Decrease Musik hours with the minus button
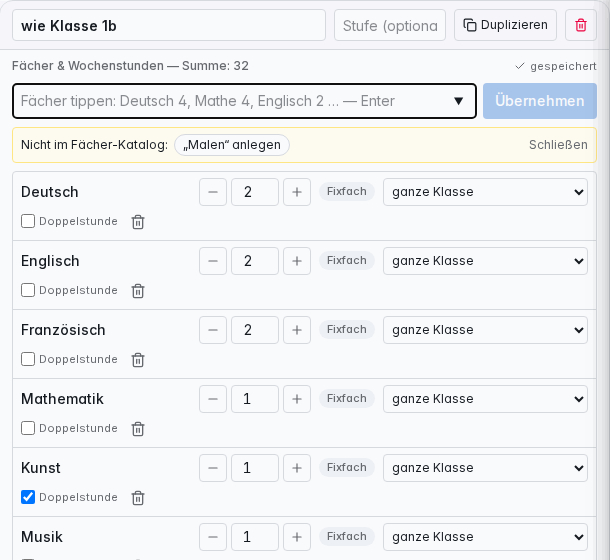This screenshot has height=560, width=610. (x=213, y=537)
